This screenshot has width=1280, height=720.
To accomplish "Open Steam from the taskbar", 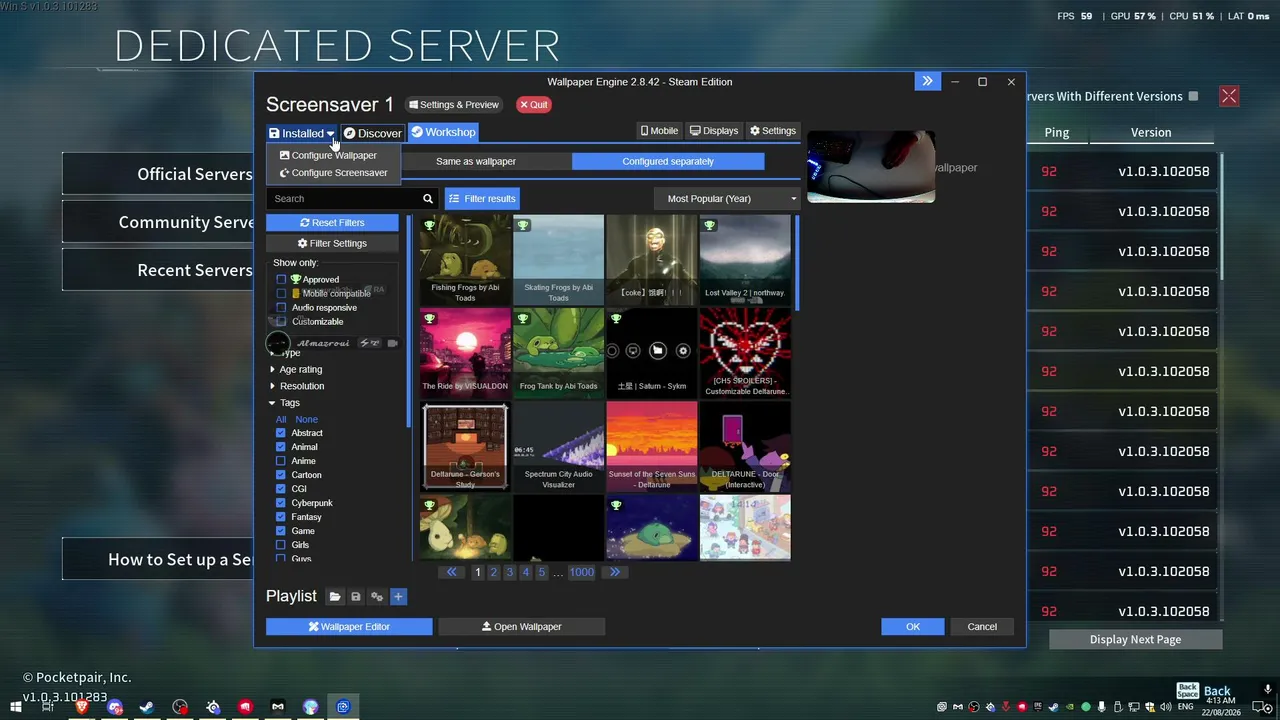I will pyautogui.click(x=147, y=707).
